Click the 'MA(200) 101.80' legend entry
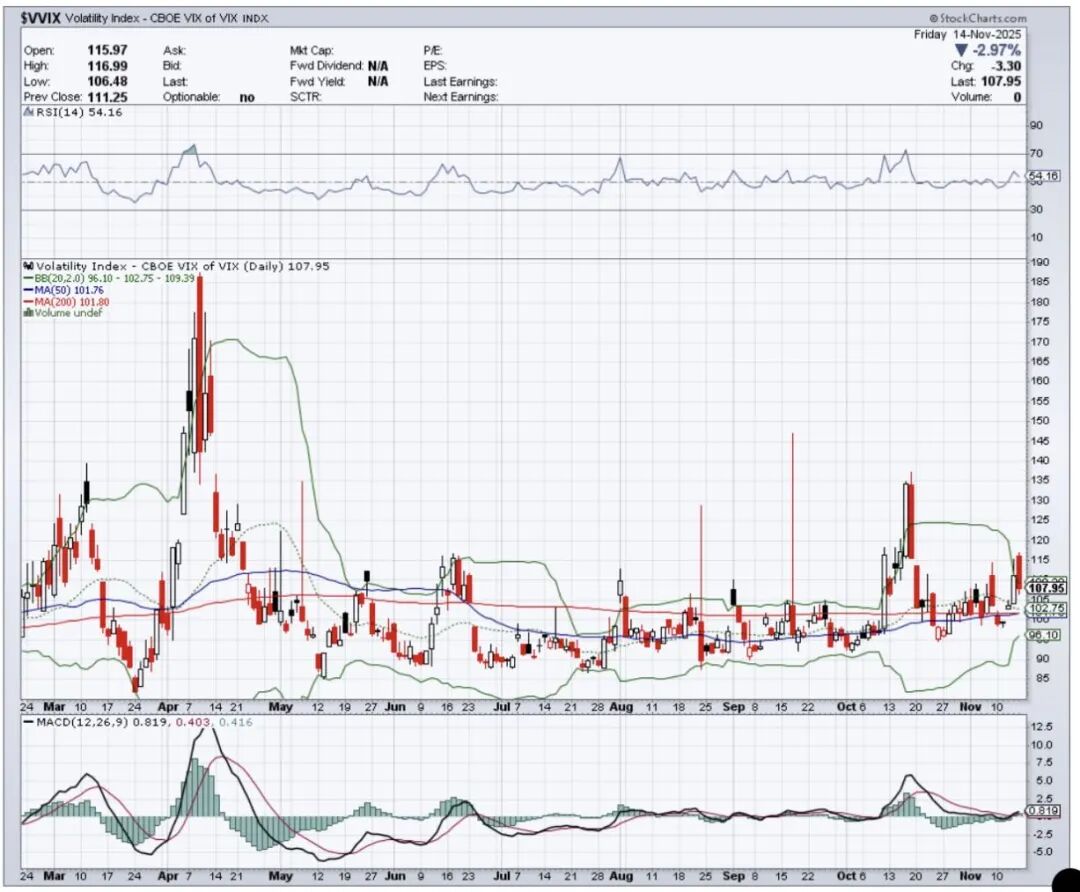The image size is (1080, 892). [72, 302]
